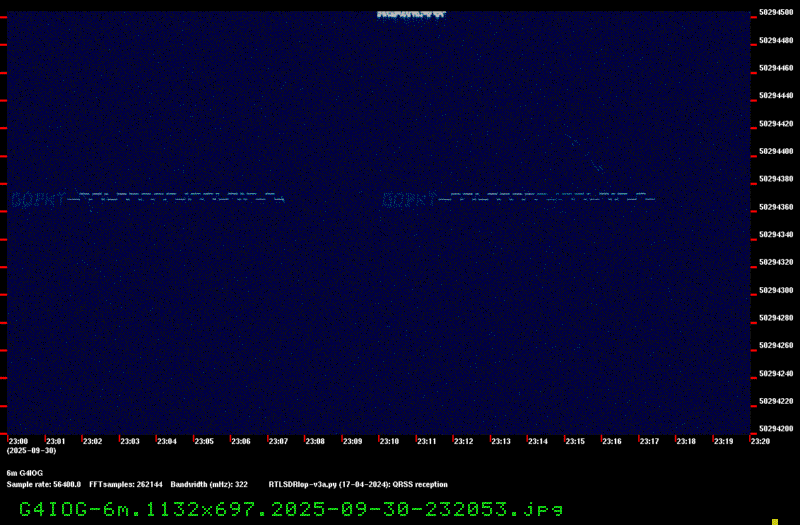Select the 50294400 frequency label
800x525 pixels.
(x=776, y=152)
